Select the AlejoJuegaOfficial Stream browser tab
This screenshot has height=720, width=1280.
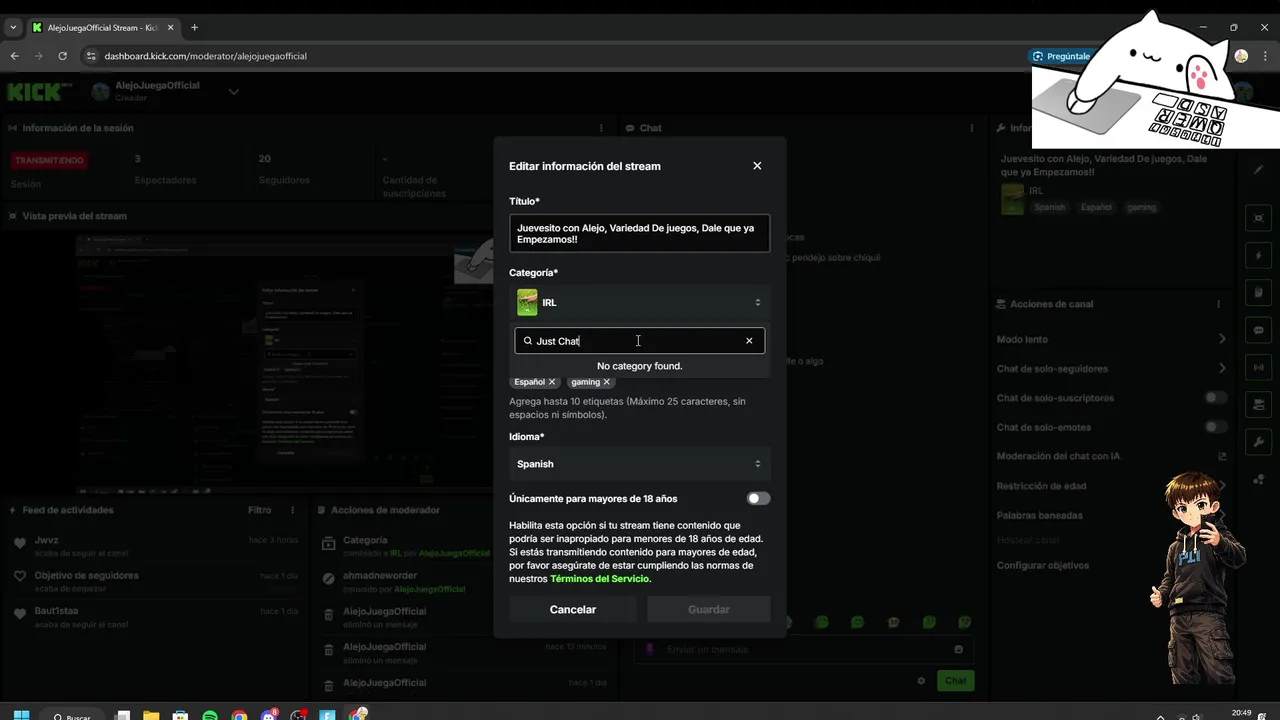click(102, 27)
